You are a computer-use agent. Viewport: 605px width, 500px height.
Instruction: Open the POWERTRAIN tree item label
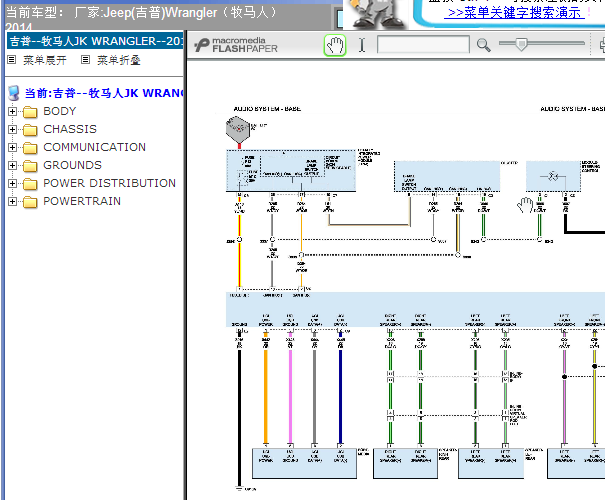pyautogui.click(x=82, y=201)
